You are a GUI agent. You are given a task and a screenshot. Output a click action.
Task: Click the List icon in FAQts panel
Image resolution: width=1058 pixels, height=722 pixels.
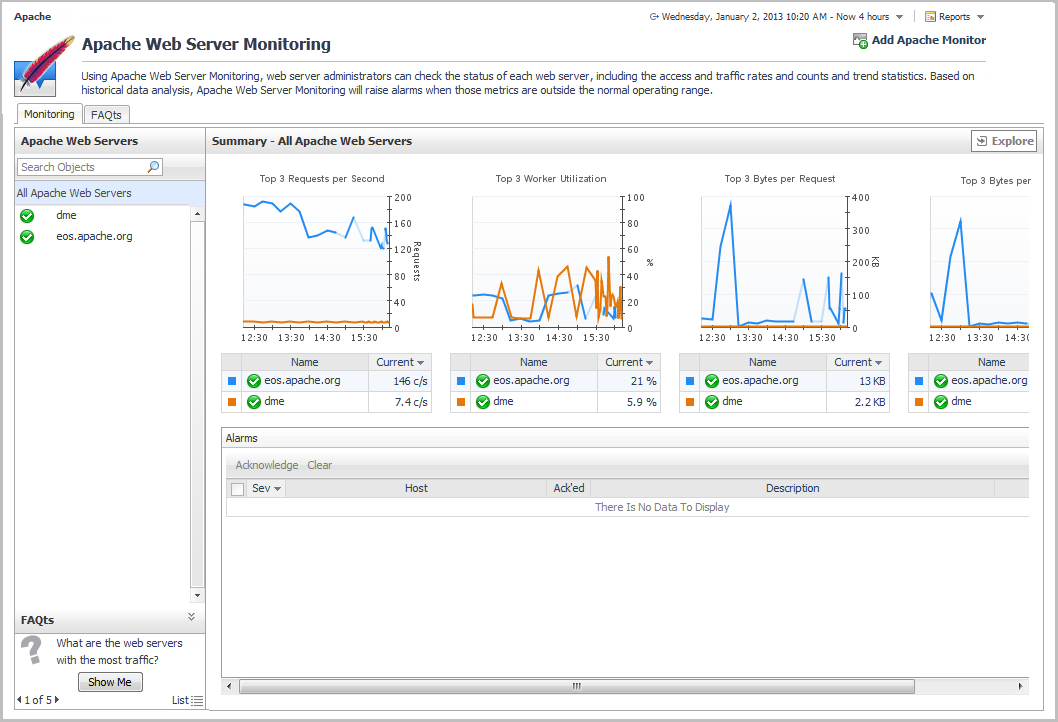click(x=197, y=701)
